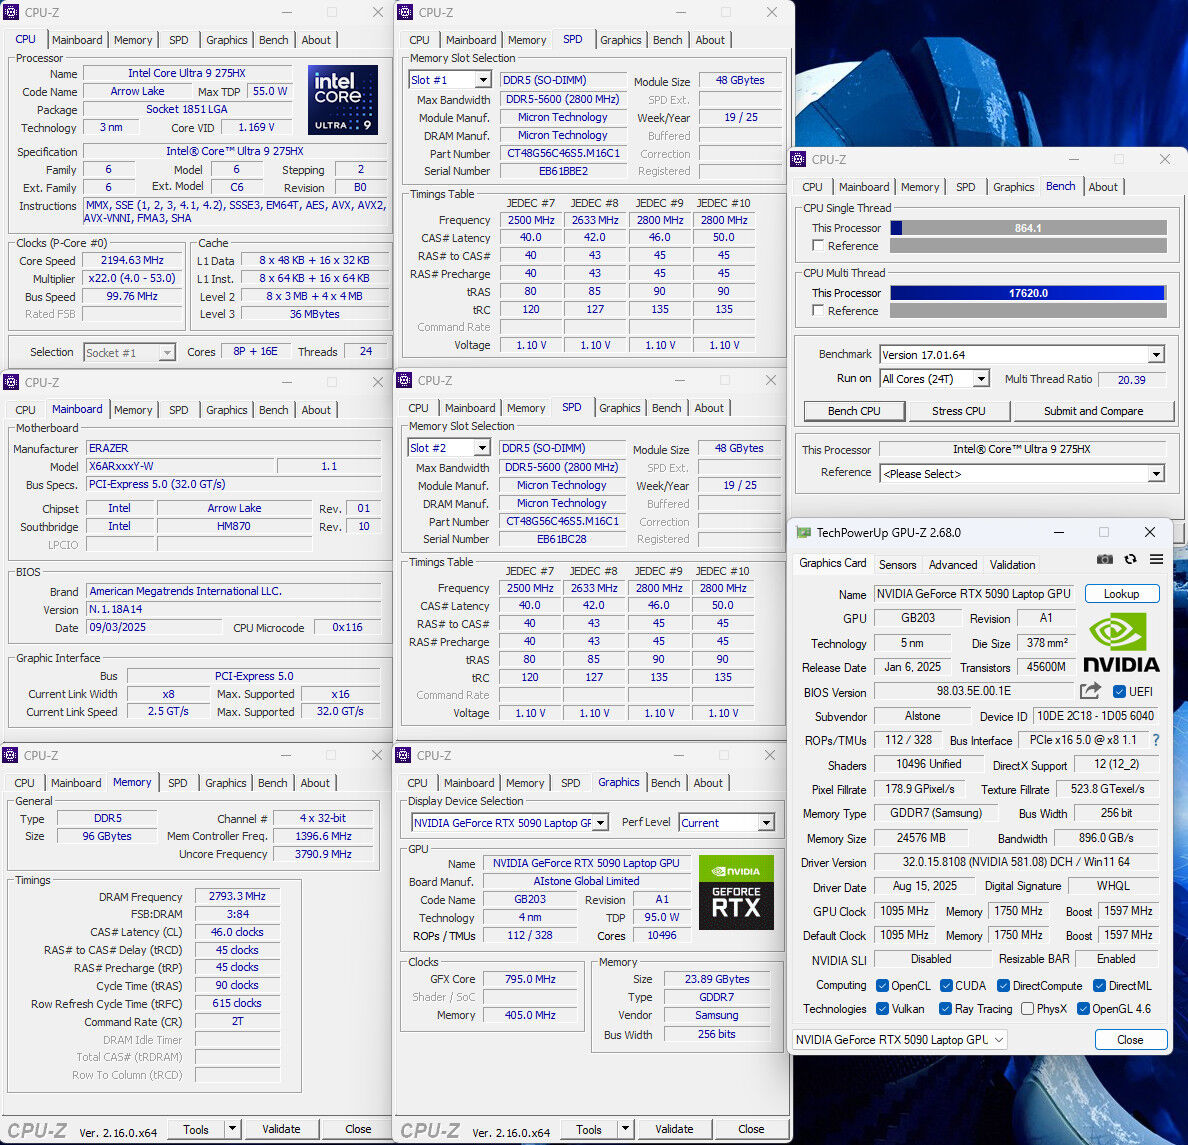This screenshot has height=1145, width=1188.
Task: Click the GPU-Z title bar app icon
Action: (x=803, y=533)
